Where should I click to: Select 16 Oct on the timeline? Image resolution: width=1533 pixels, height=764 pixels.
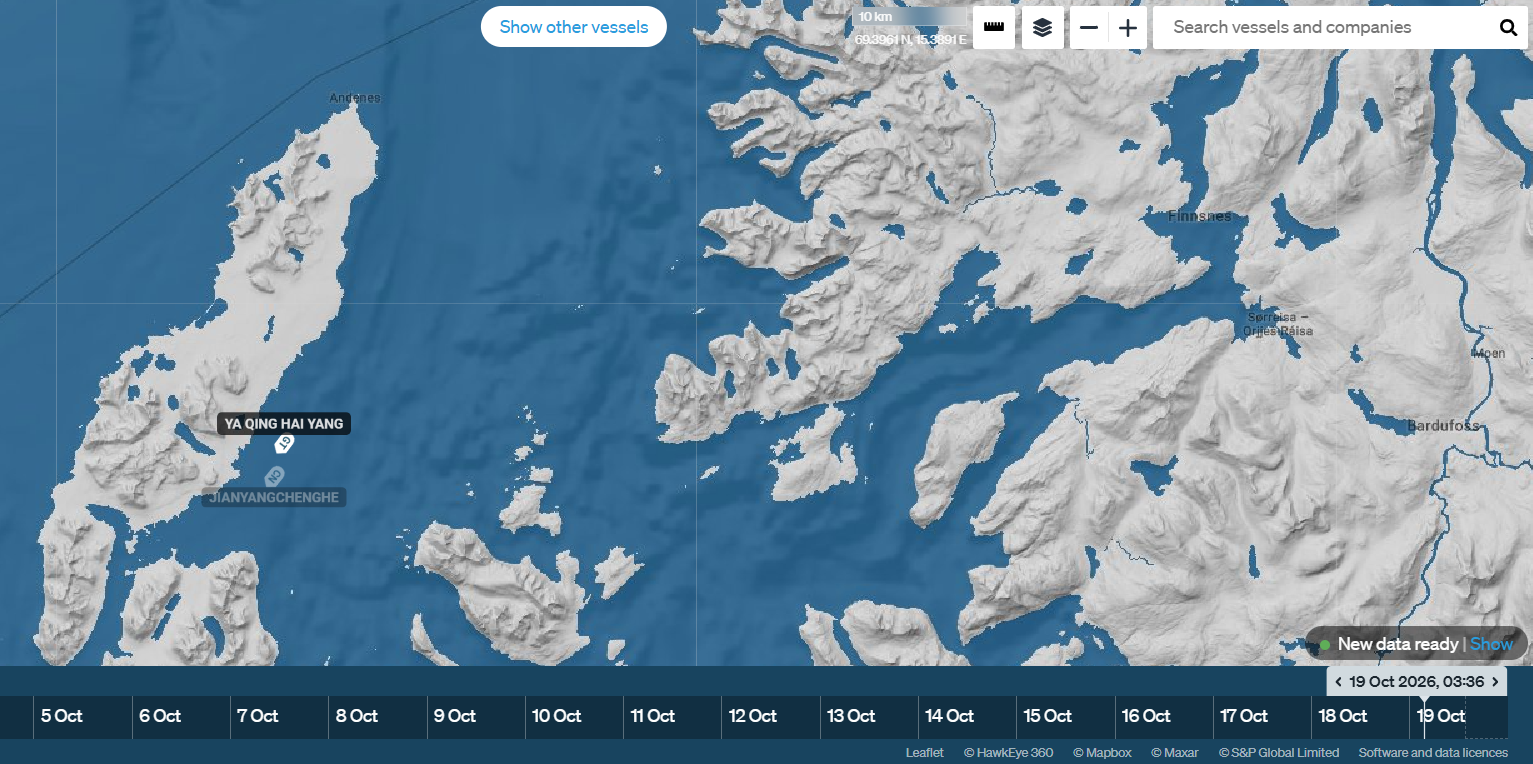coord(1146,716)
